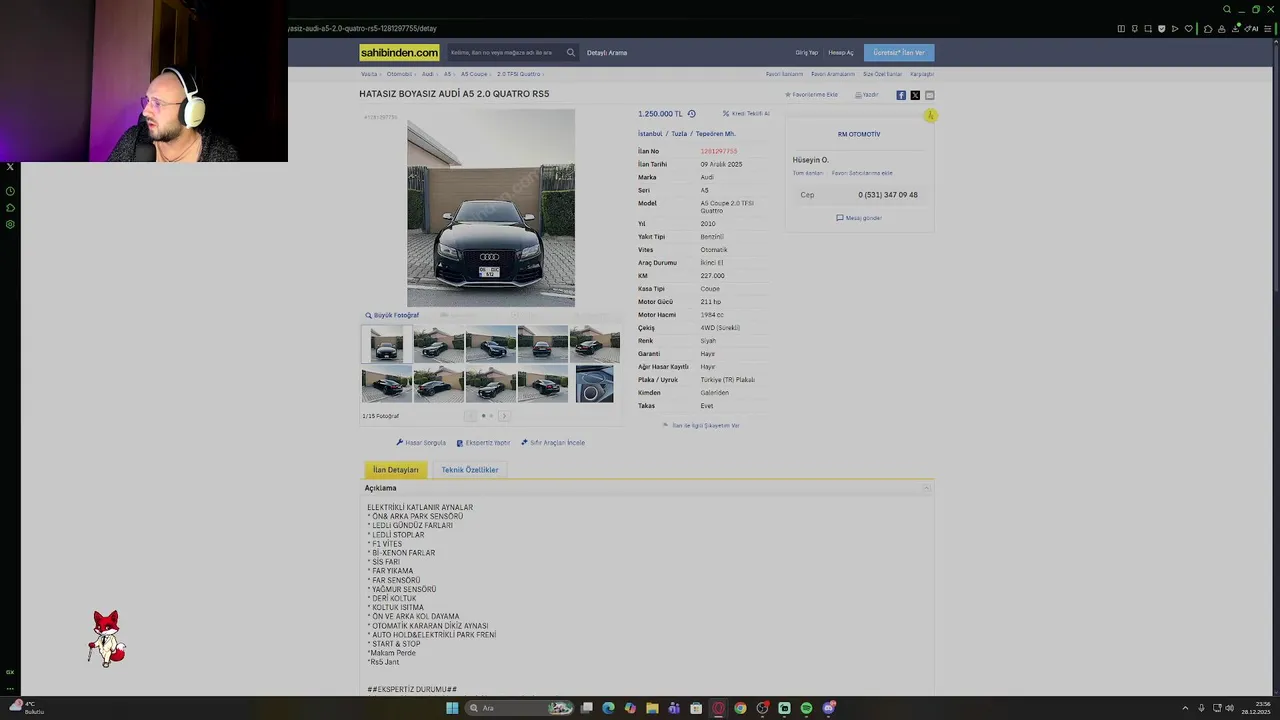The image size is (1280, 720).
Task: Select the first thumbnail of car front
Action: tap(387, 344)
